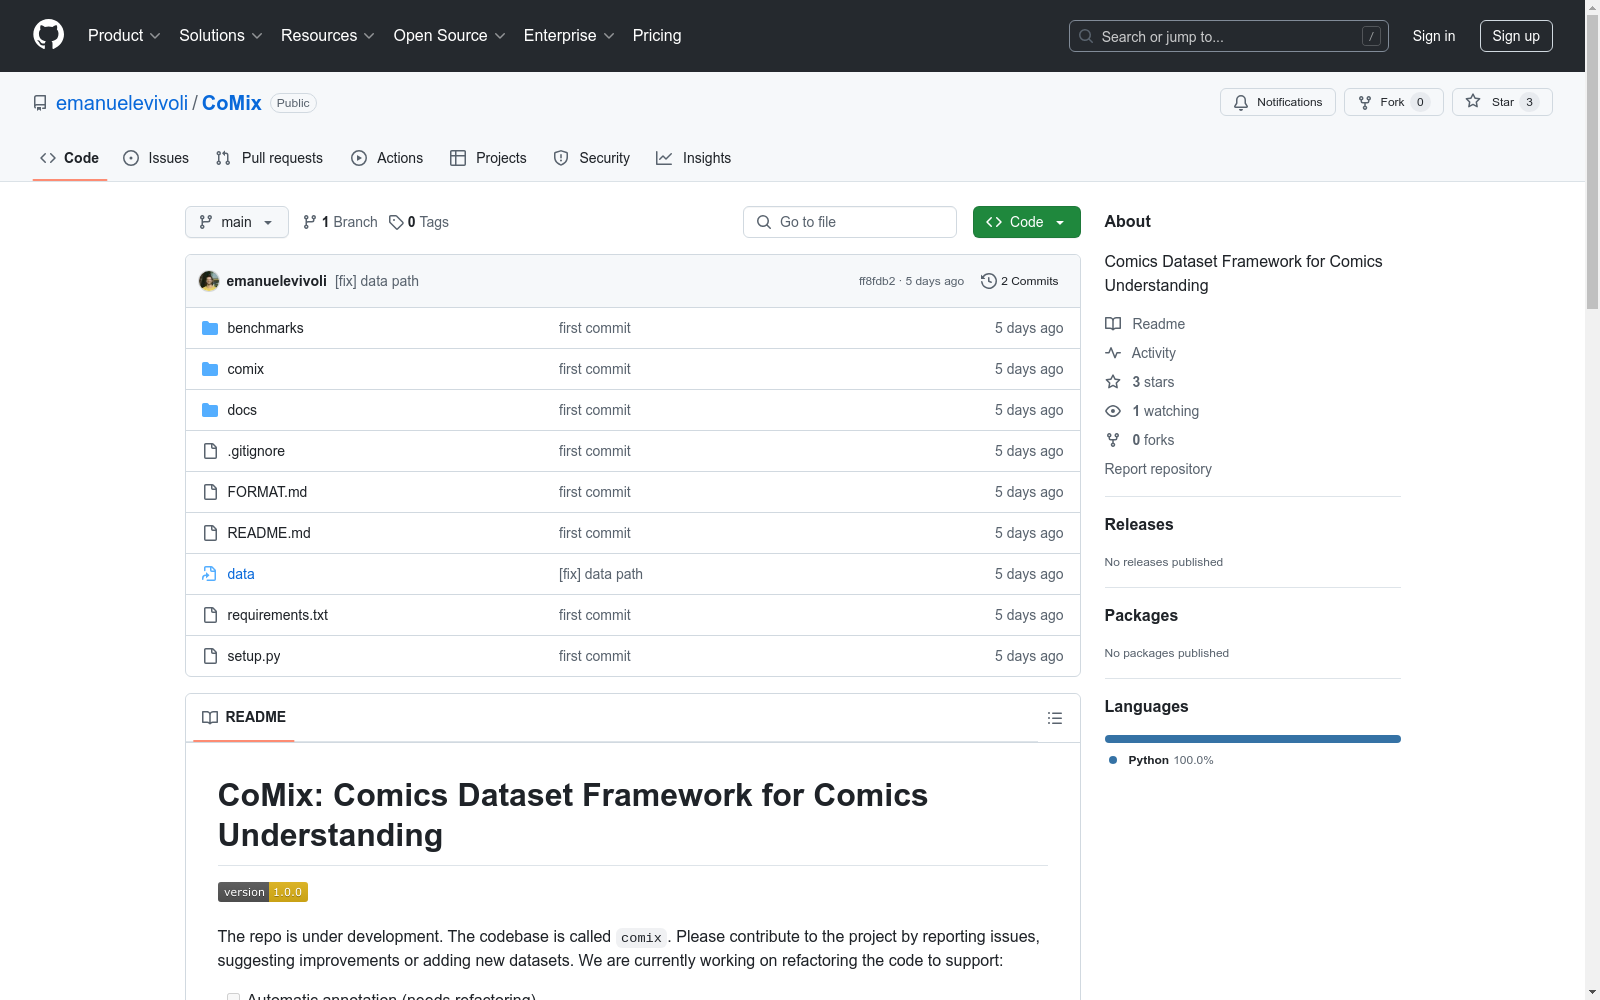Click commit hash ff8fdb2

click(x=877, y=281)
